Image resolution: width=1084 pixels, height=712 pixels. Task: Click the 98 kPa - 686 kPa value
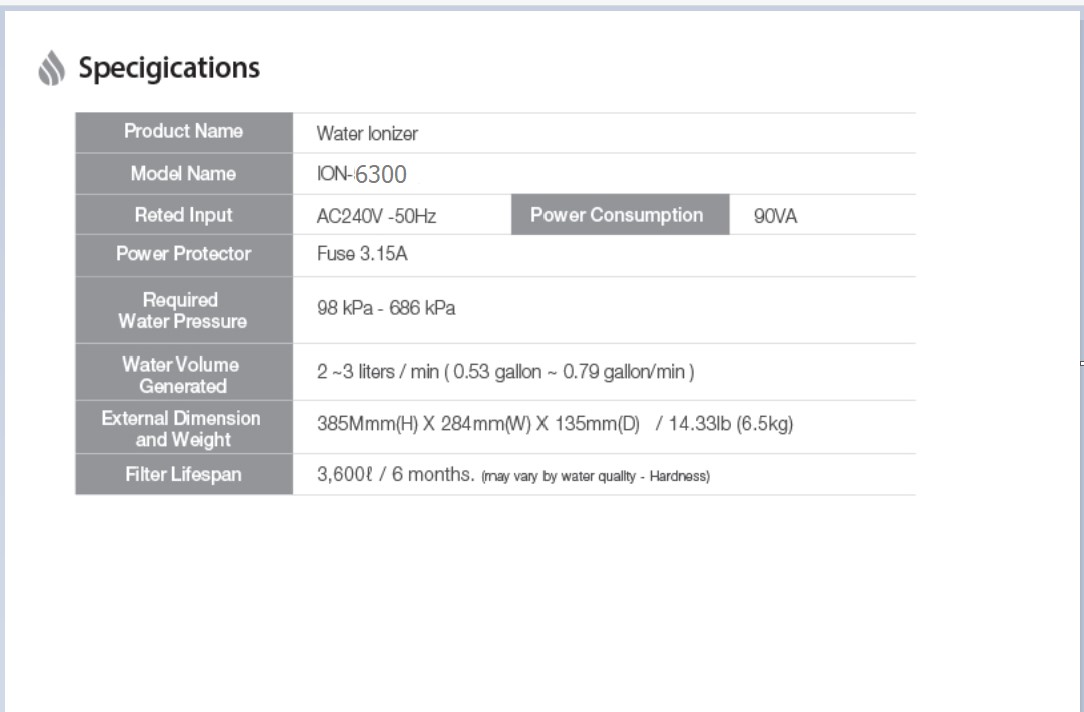point(386,308)
